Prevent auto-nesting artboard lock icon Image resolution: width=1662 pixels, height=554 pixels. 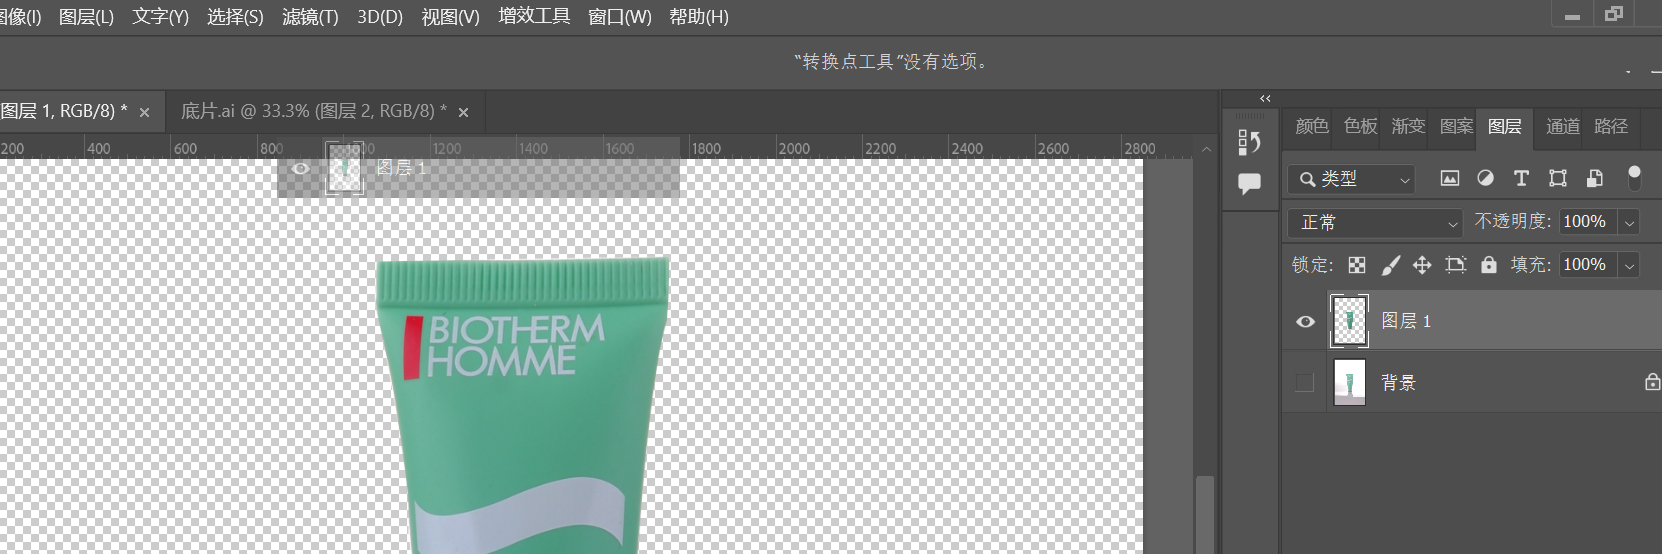(x=1456, y=265)
